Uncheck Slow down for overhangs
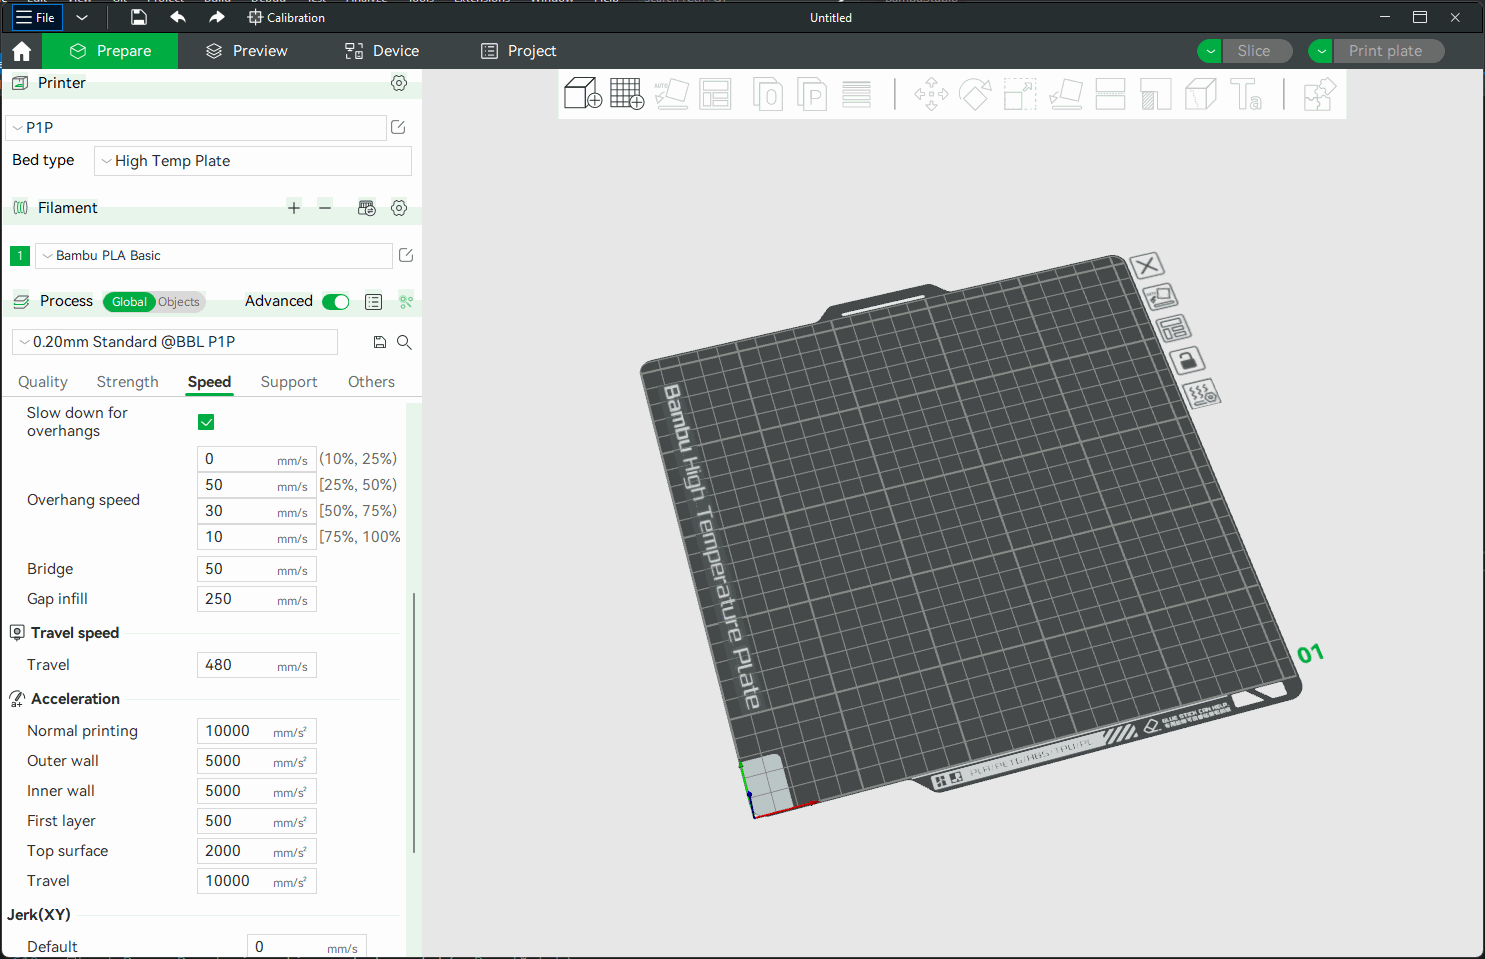The width and height of the screenshot is (1485, 959). click(x=206, y=422)
